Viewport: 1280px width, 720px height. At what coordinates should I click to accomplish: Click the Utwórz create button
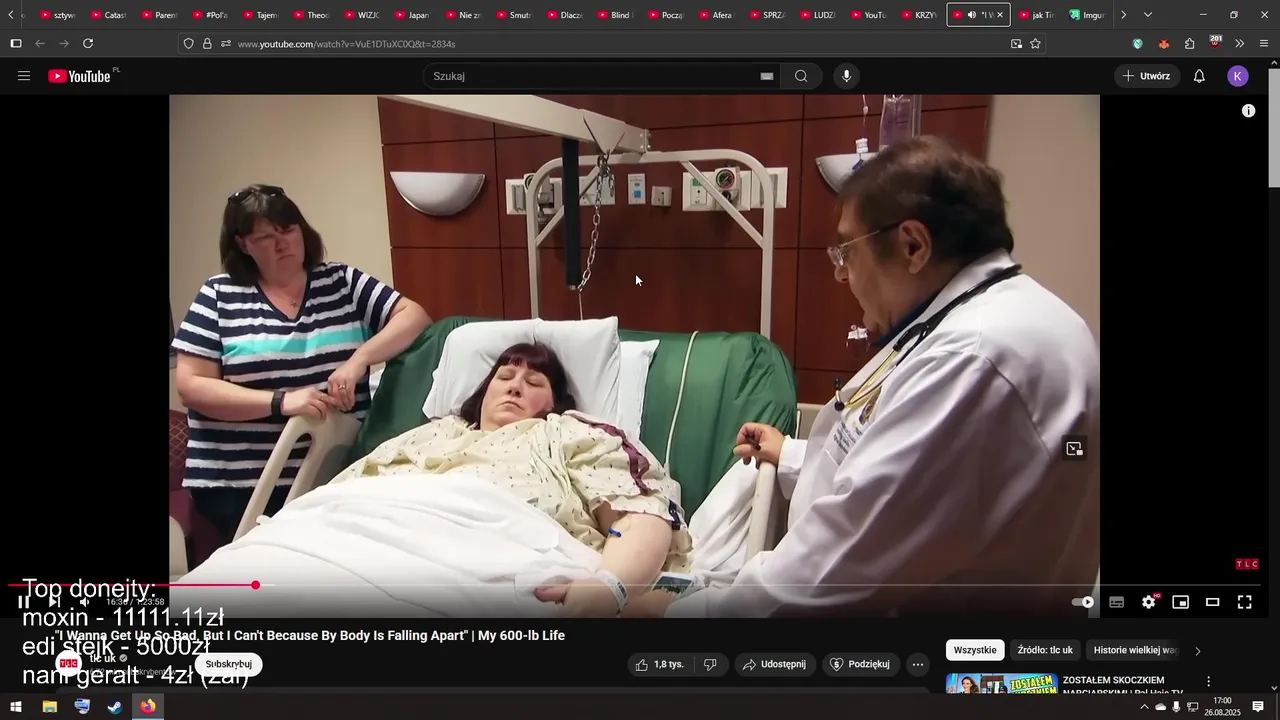coord(1147,76)
